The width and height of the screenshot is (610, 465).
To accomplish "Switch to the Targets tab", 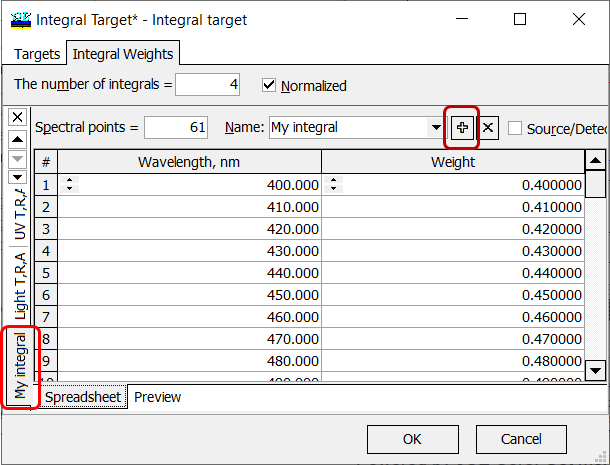I will coord(38,54).
